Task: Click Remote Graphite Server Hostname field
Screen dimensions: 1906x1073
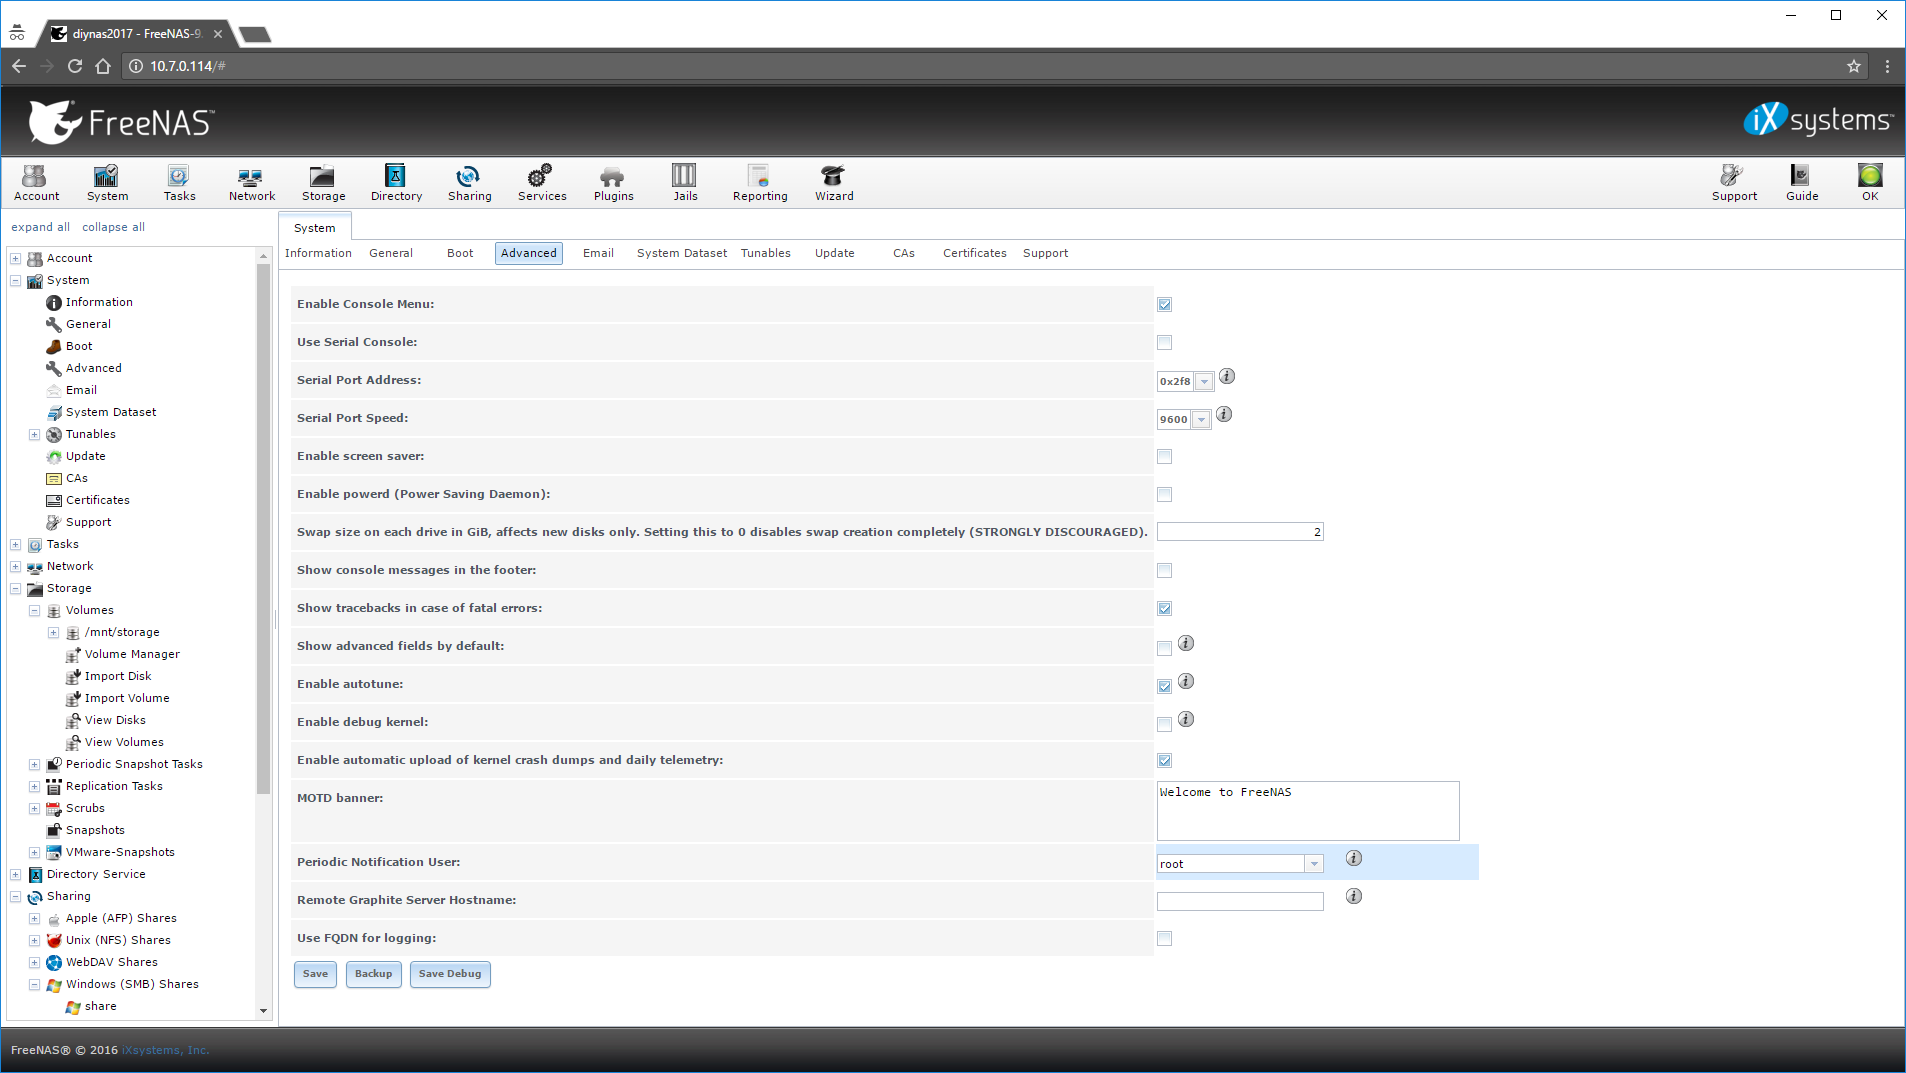Action: point(1240,901)
